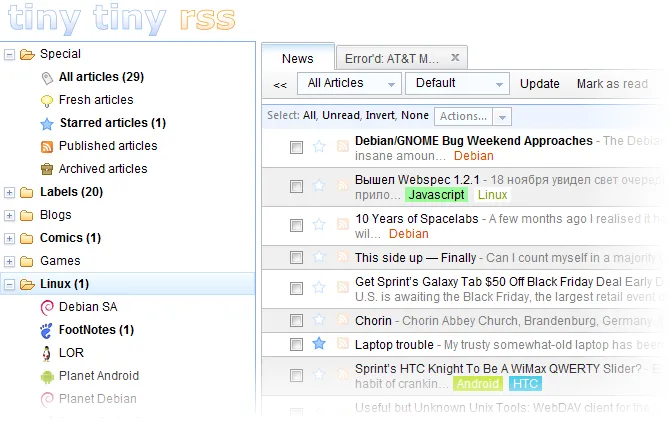Collapse feed list with << button
The image size is (670, 421).
coord(280,85)
